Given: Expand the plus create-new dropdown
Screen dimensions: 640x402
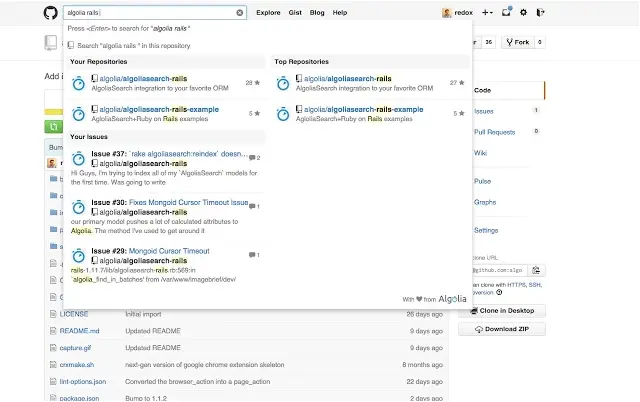Looking at the screenshot, I should [487, 13].
